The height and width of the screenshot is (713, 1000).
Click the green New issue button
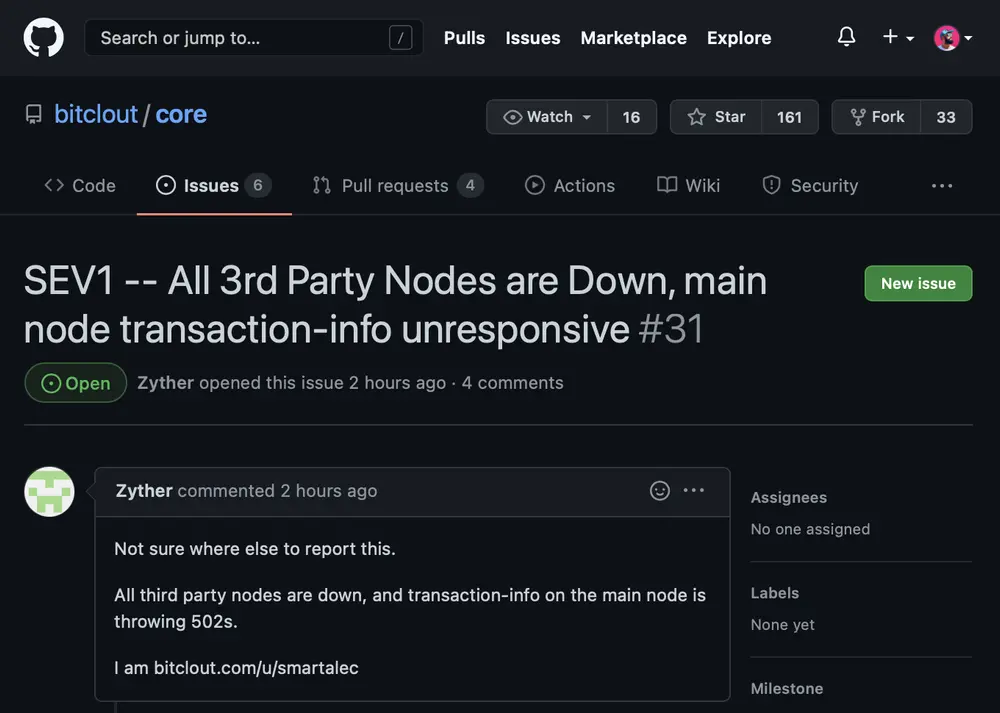(x=917, y=283)
